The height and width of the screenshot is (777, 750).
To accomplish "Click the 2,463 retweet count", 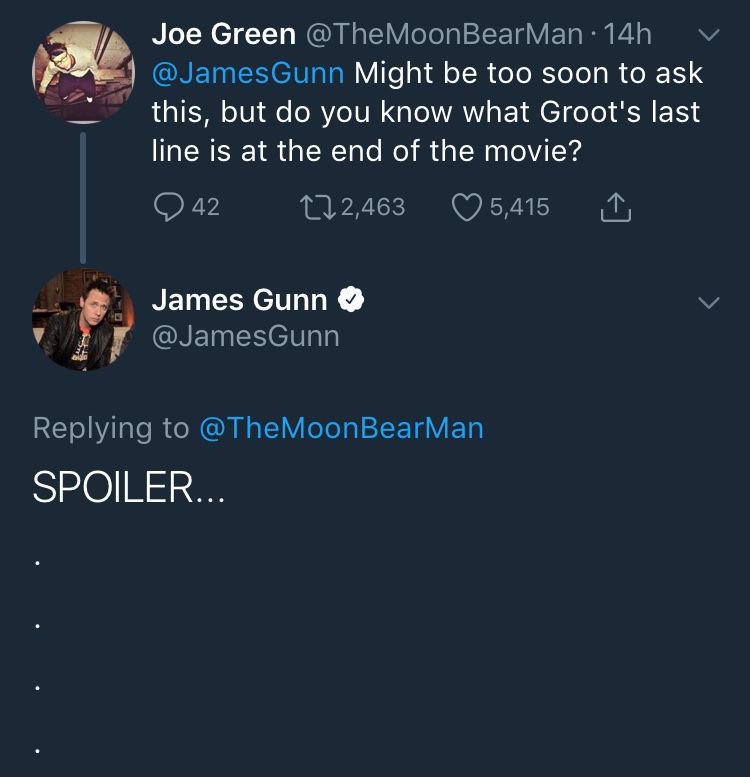I will pos(372,207).
